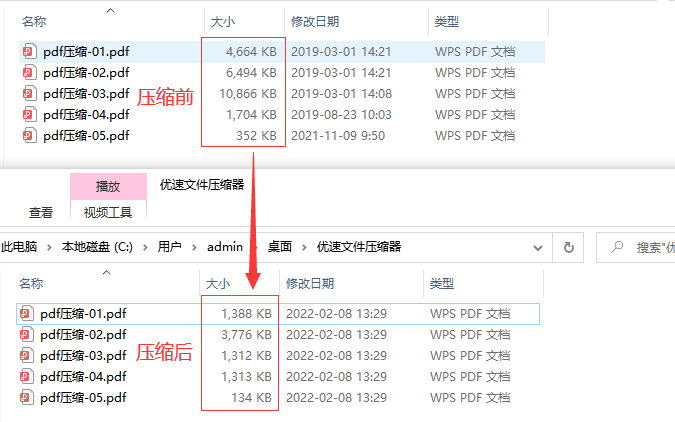Go to 桌面 folder in breadcrumb
This screenshot has width=675, height=422.
(x=280, y=247)
